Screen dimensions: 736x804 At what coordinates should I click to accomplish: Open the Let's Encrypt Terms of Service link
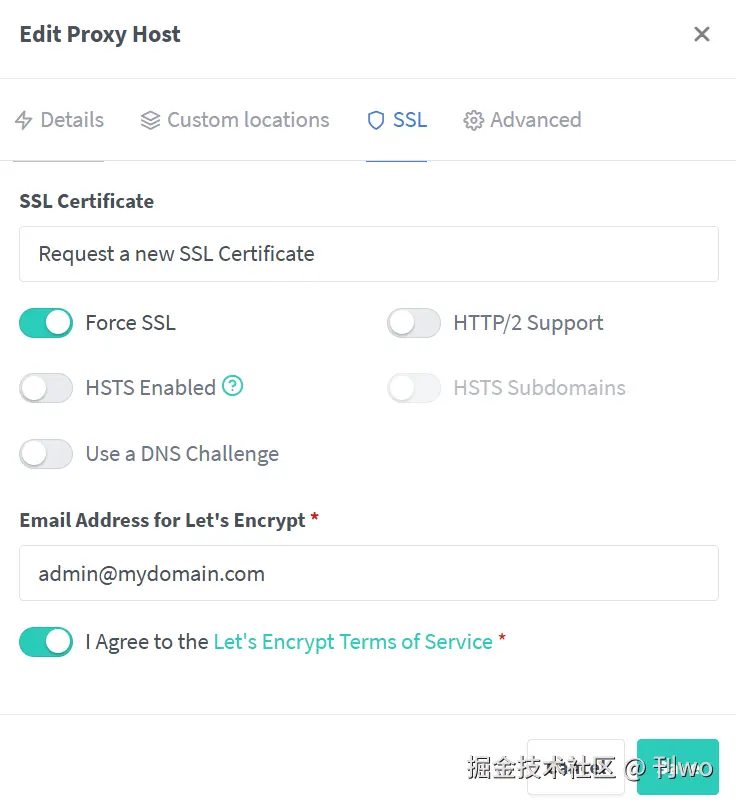click(x=353, y=642)
